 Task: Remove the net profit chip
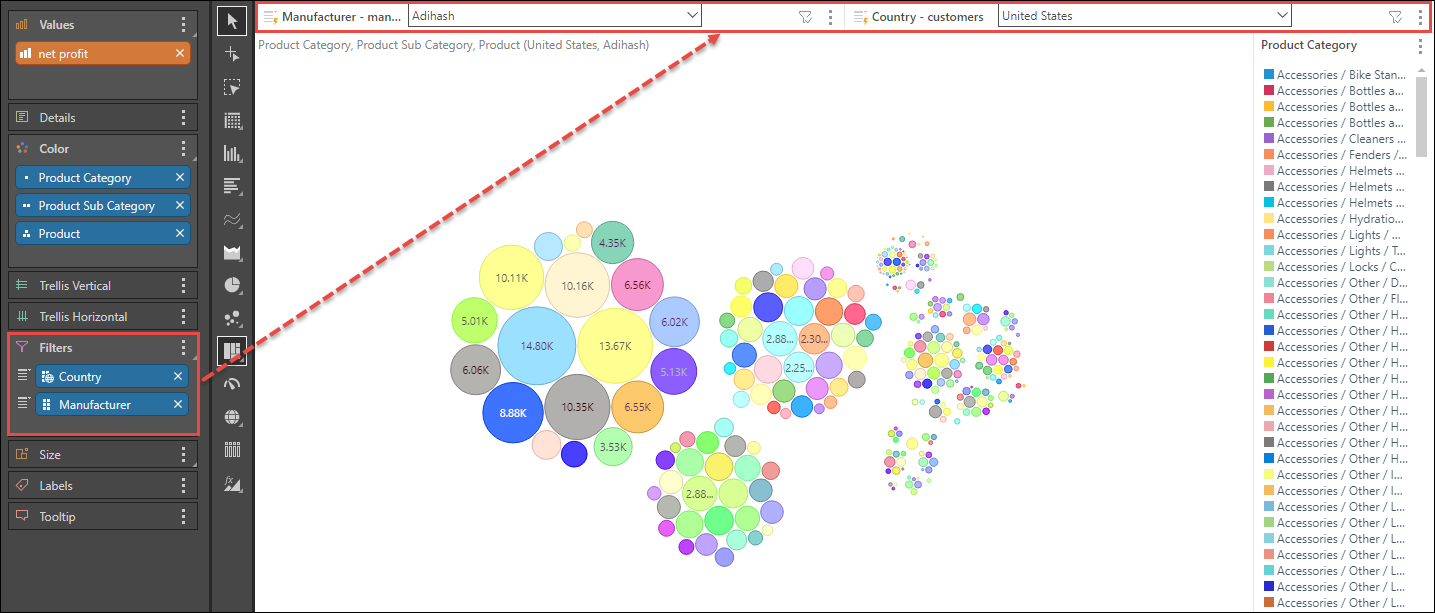tap(180, 54)
